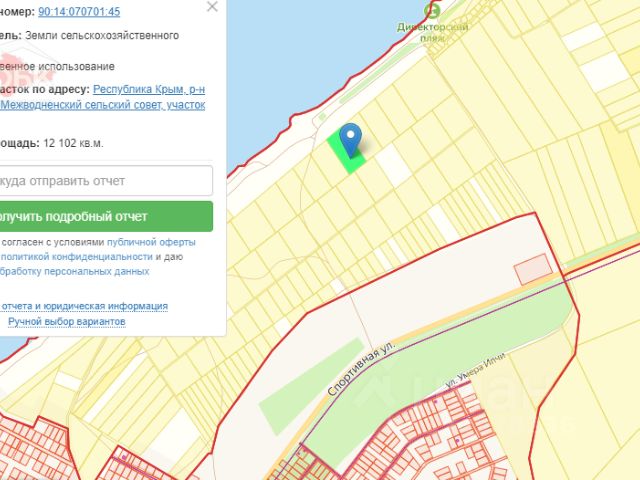Click the green detailed report button
The width and height of the screenshot is (640, 480).
[x=105, y=216]
